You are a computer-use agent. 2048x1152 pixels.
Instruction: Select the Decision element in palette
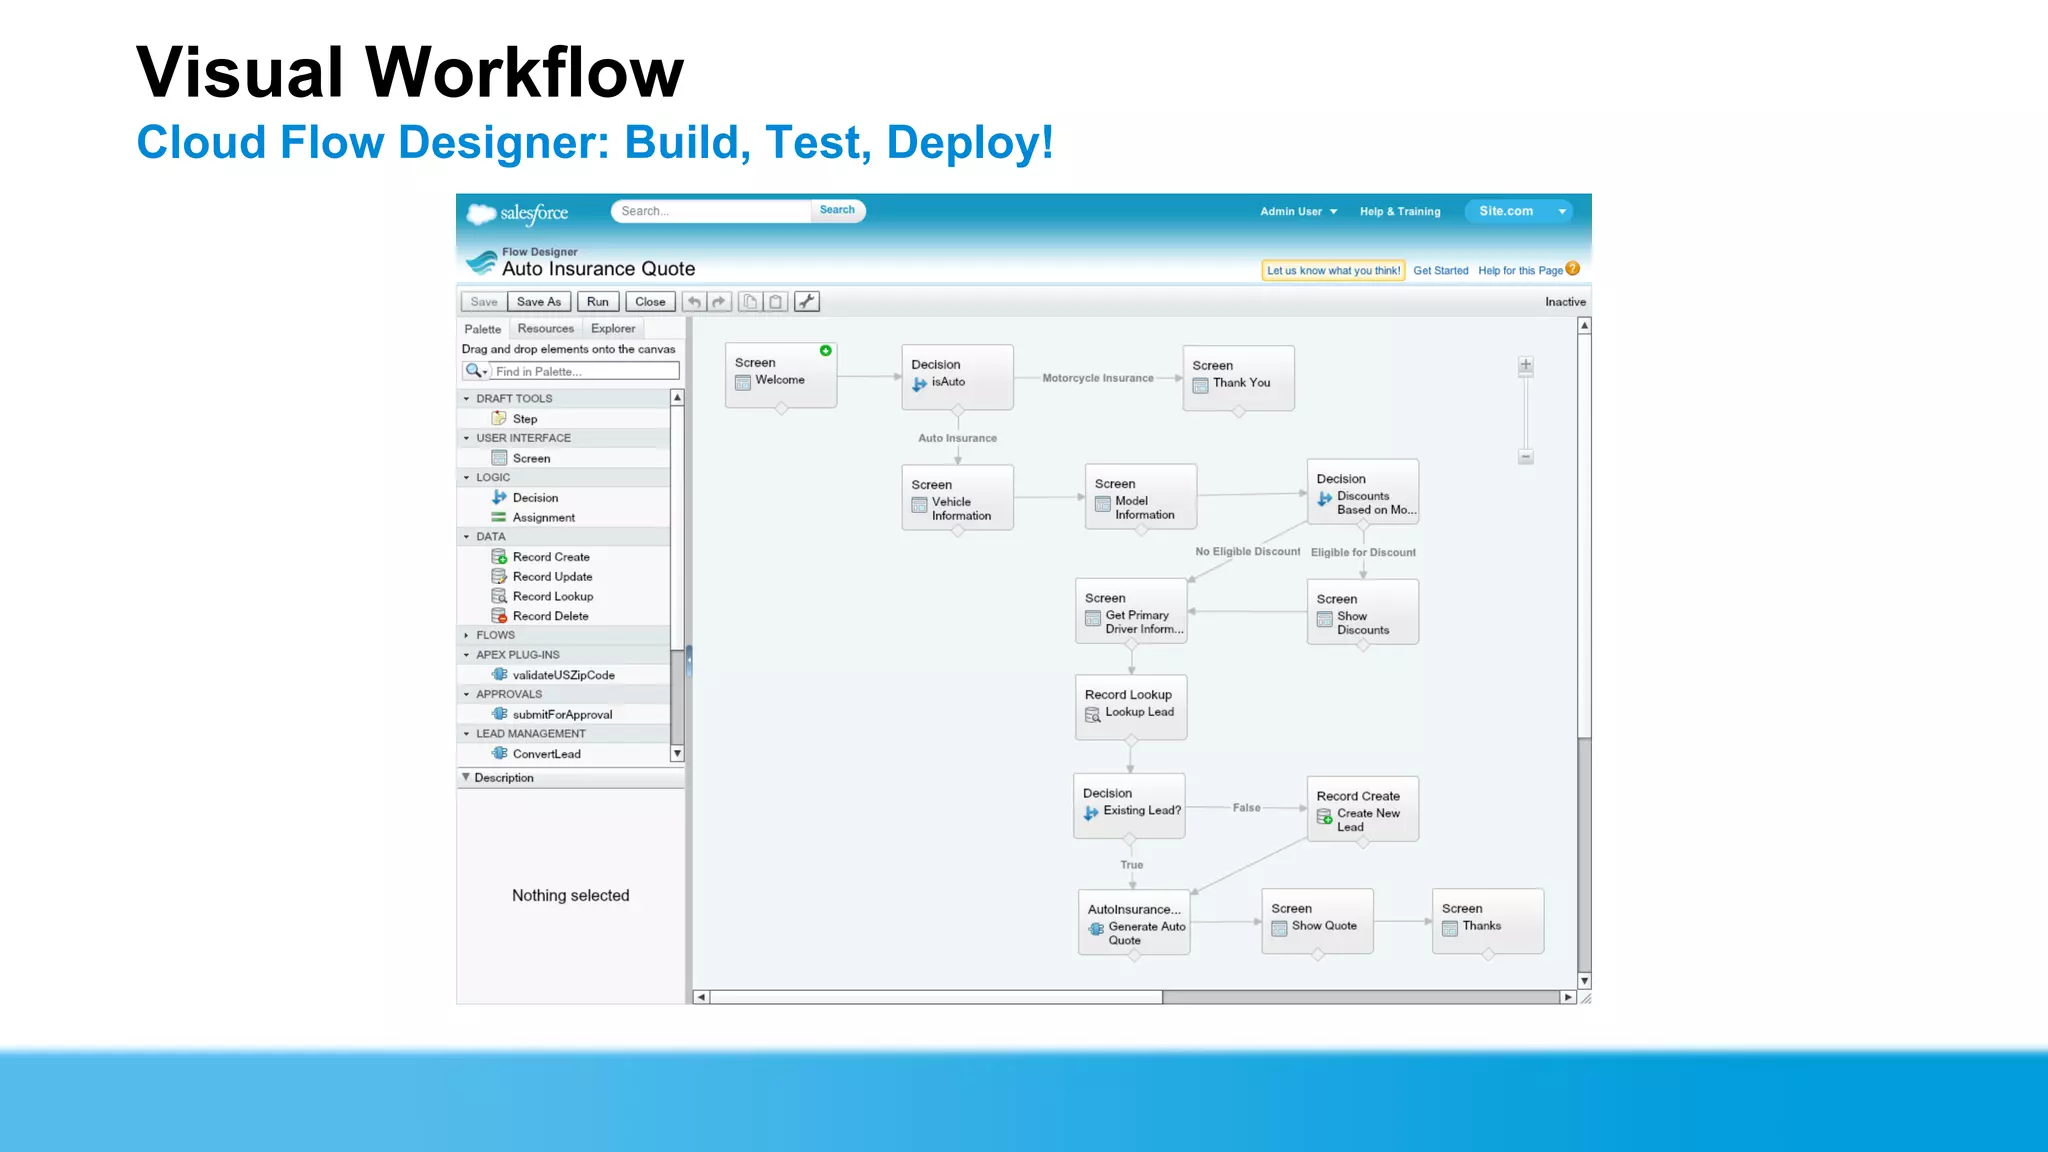pyautogui.click(x=535, y=497)
